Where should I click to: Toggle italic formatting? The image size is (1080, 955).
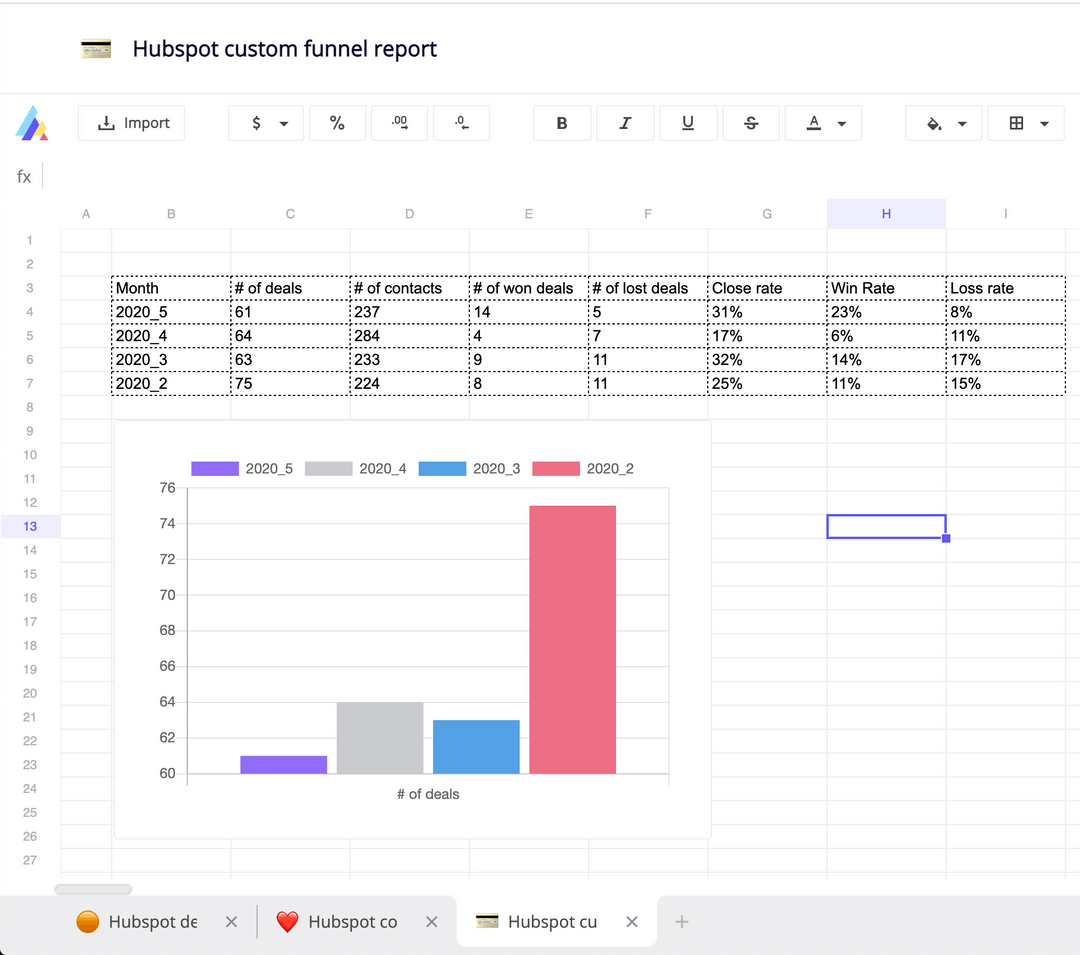point(625,122)
